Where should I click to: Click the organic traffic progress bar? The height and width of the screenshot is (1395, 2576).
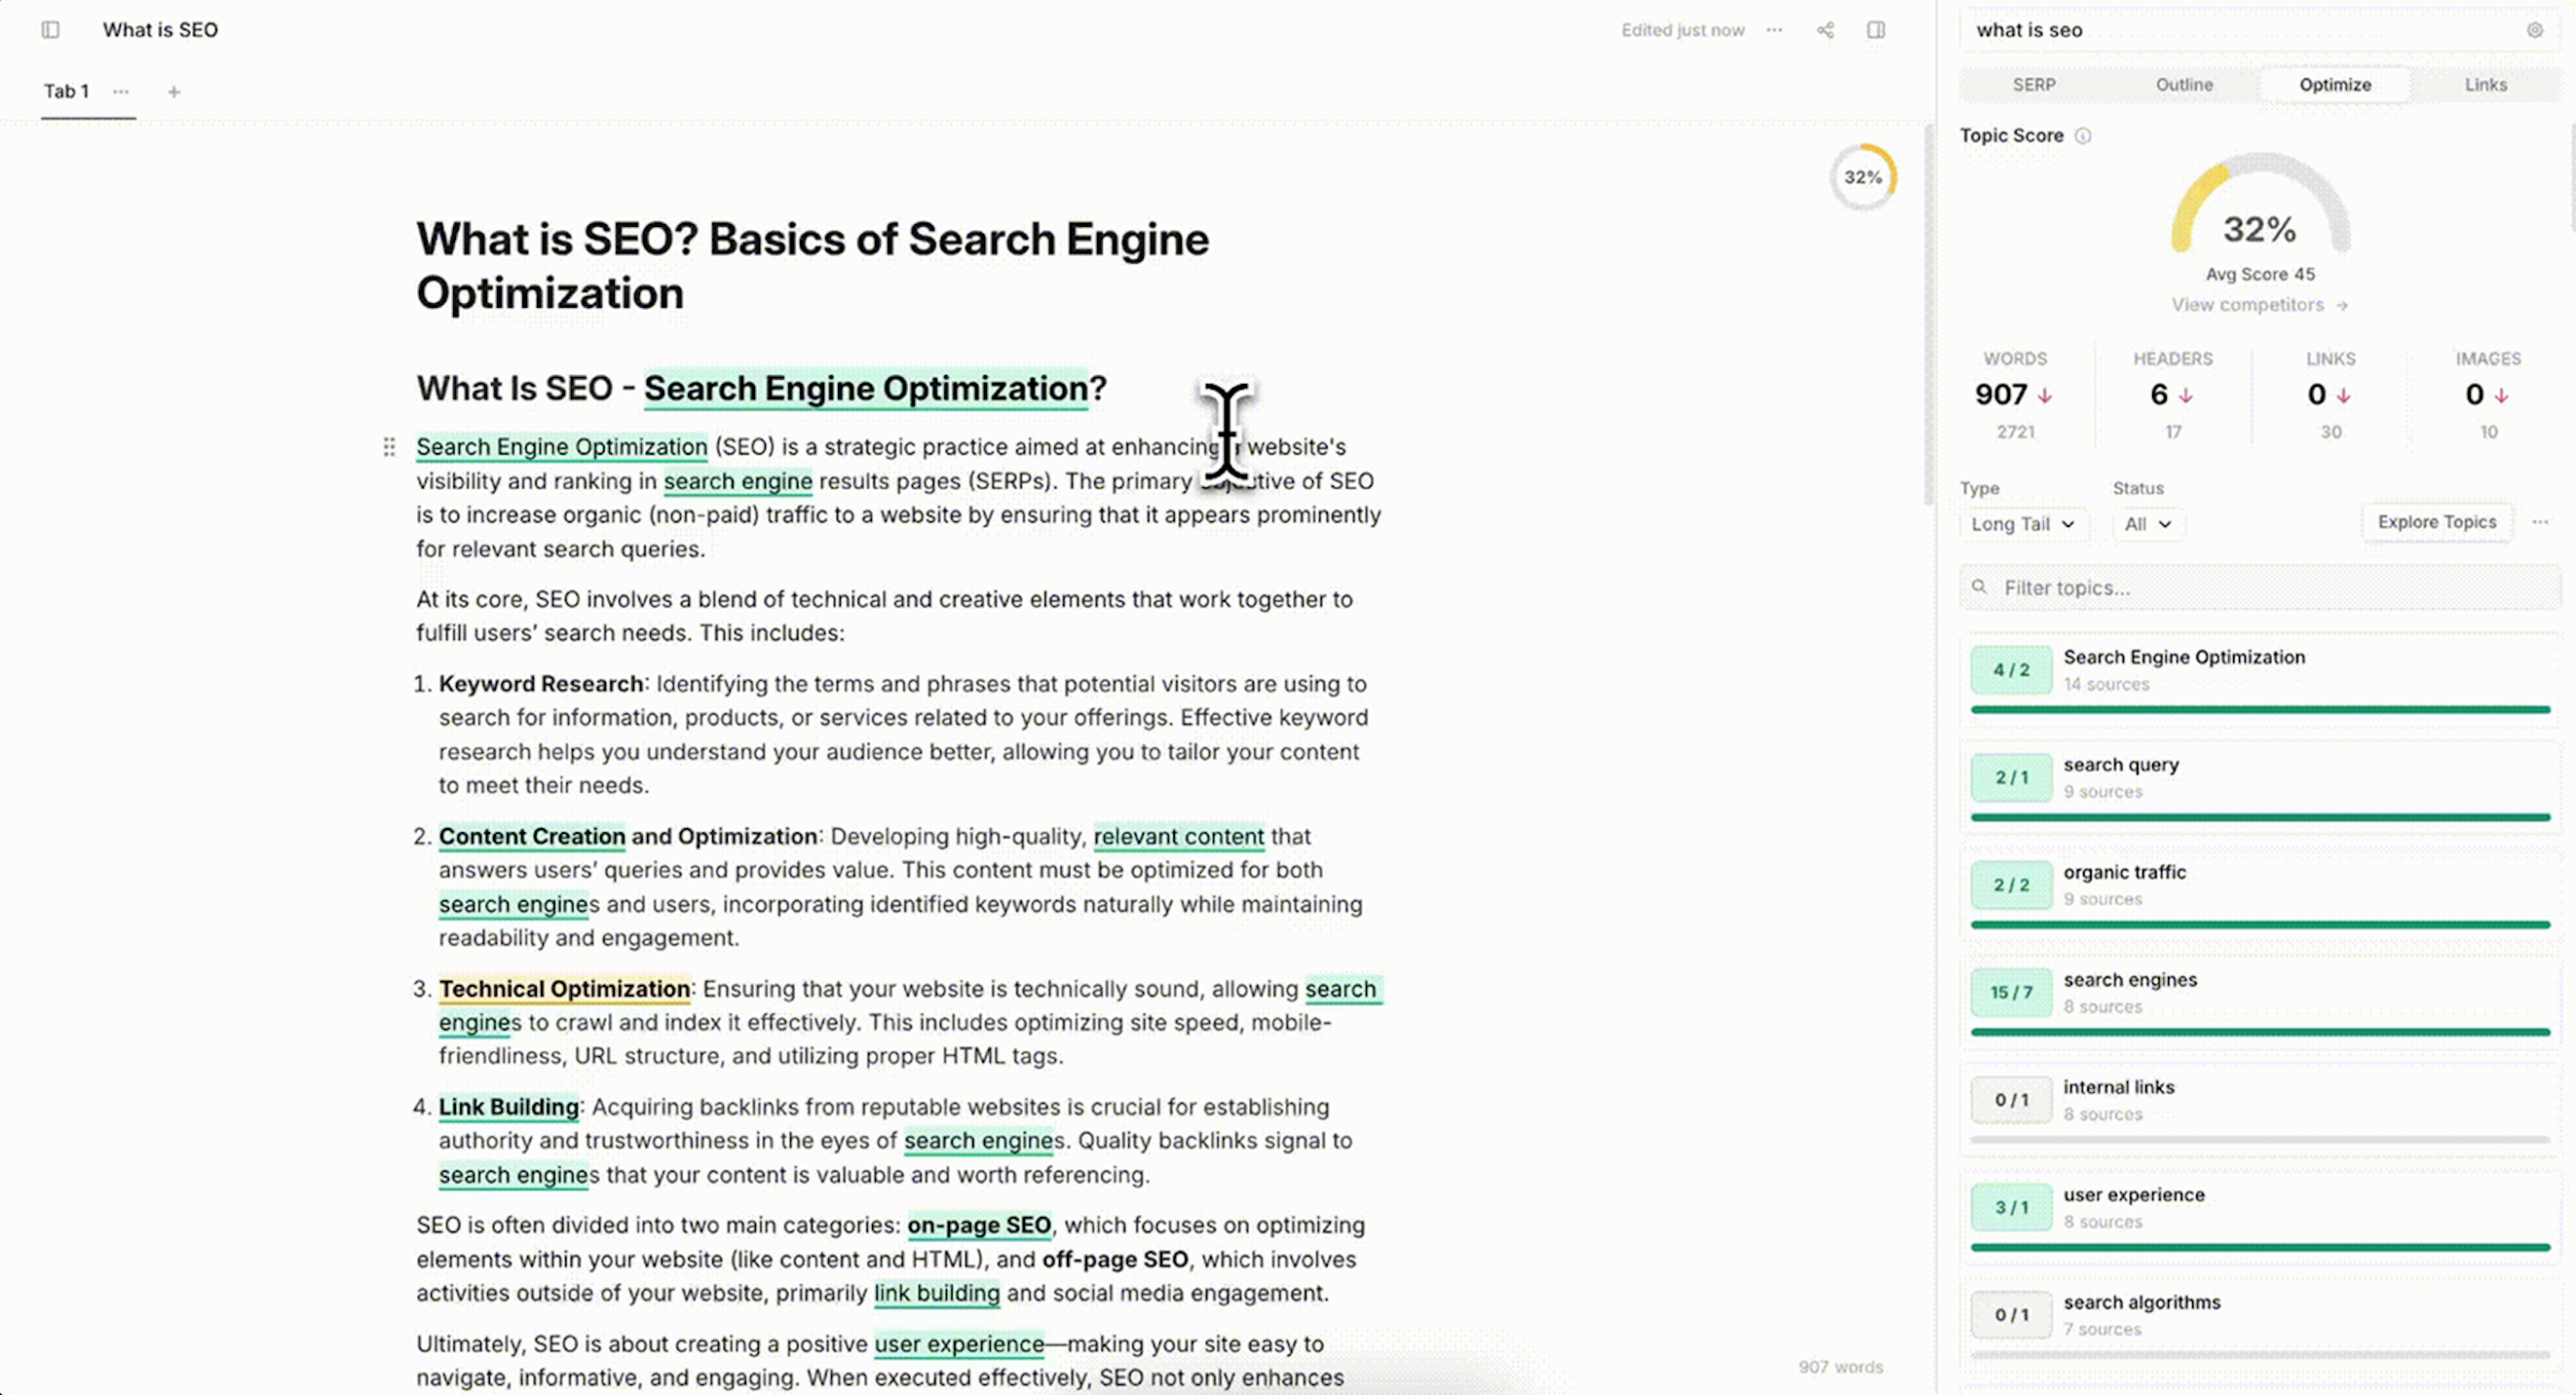pyautogui.click(x=2260, y=925)
